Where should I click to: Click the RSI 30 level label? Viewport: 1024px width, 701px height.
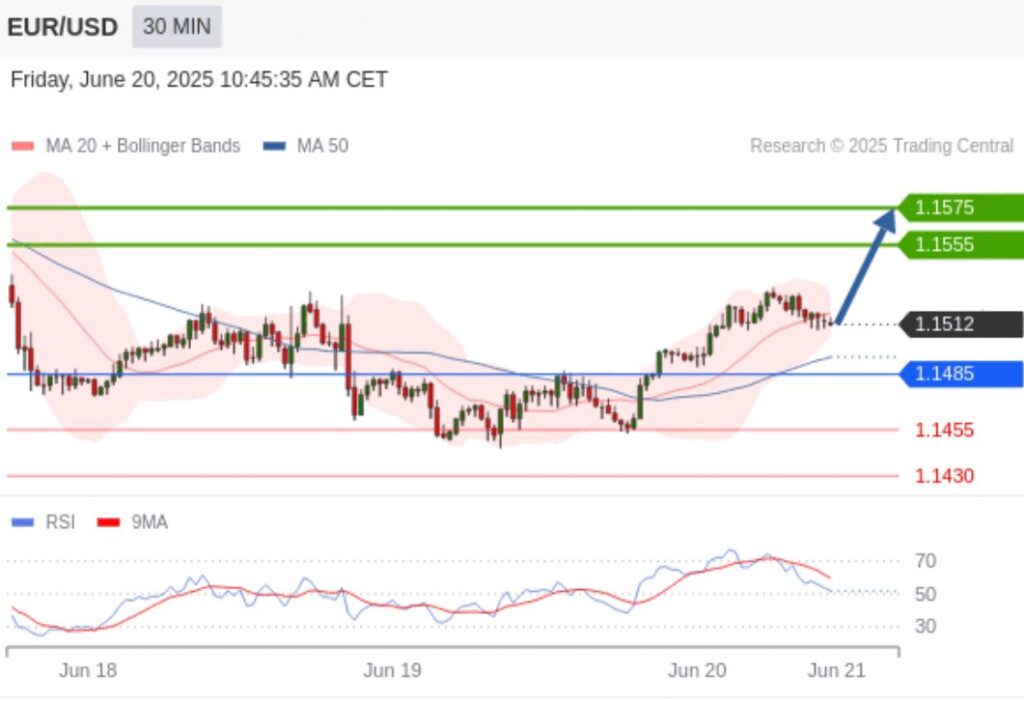[925, 627]
